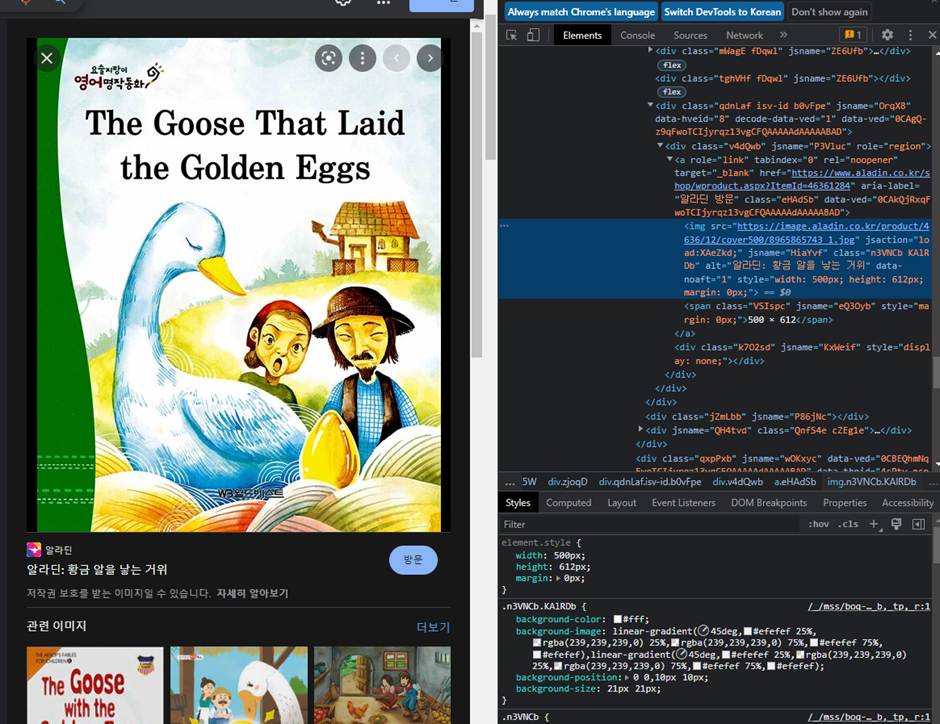Screen dimensions: 940x724
Task: Go to the previous image arrow
Action: [x=396, y=58]
